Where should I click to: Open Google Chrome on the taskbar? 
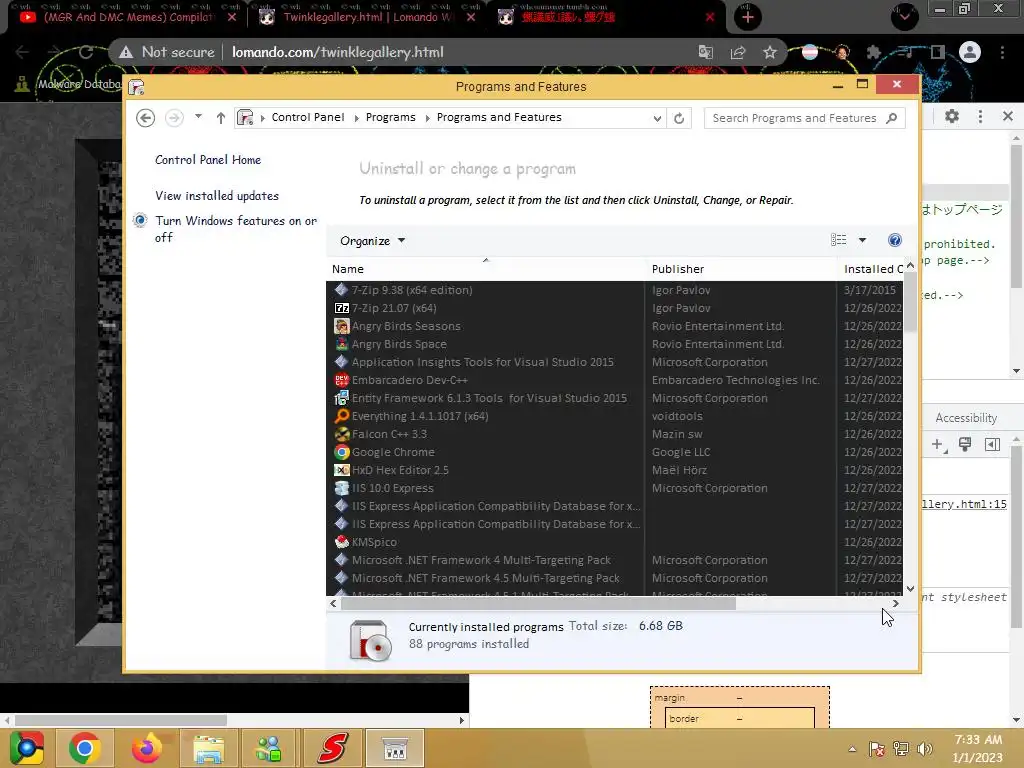pyautogui.click(x=85, y=748)
